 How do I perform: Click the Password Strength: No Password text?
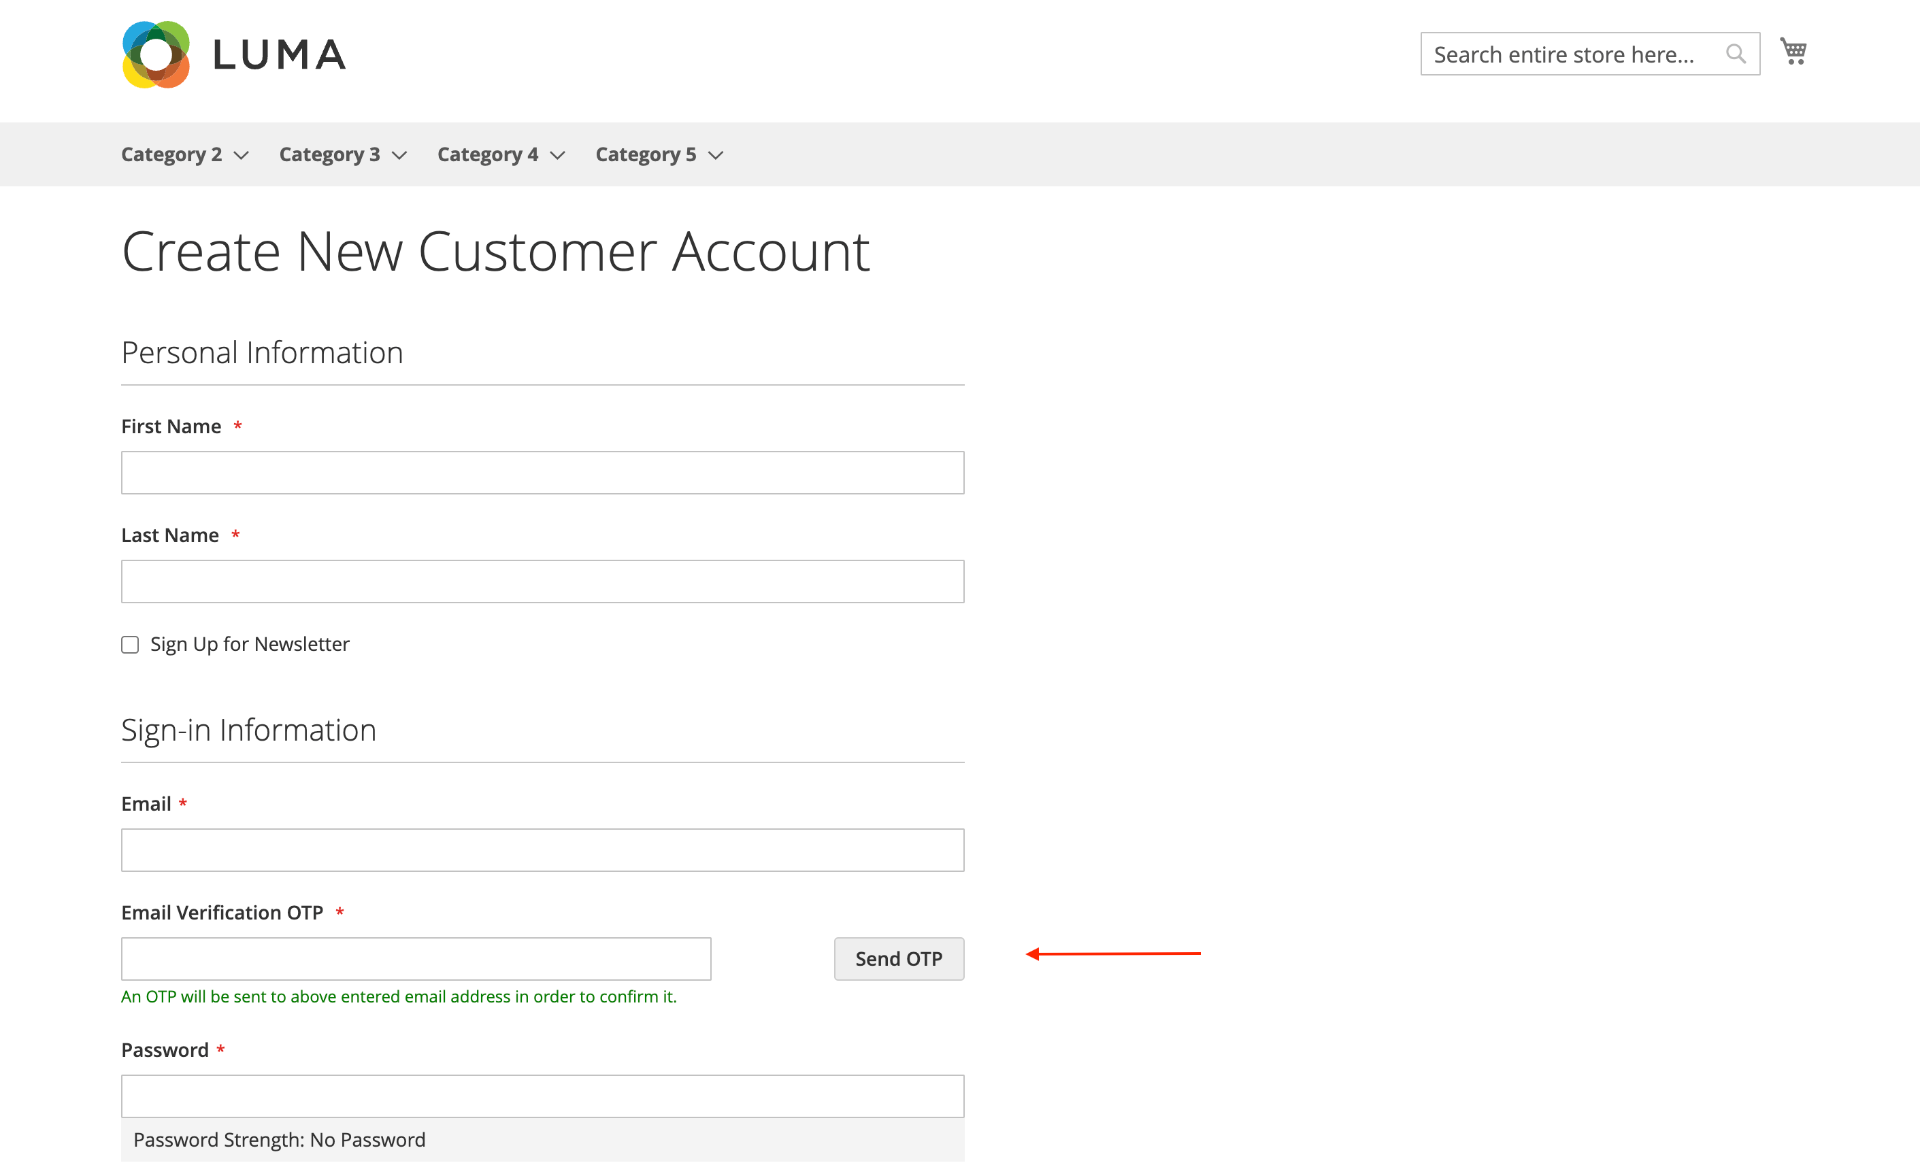[x=279, y=1140]
